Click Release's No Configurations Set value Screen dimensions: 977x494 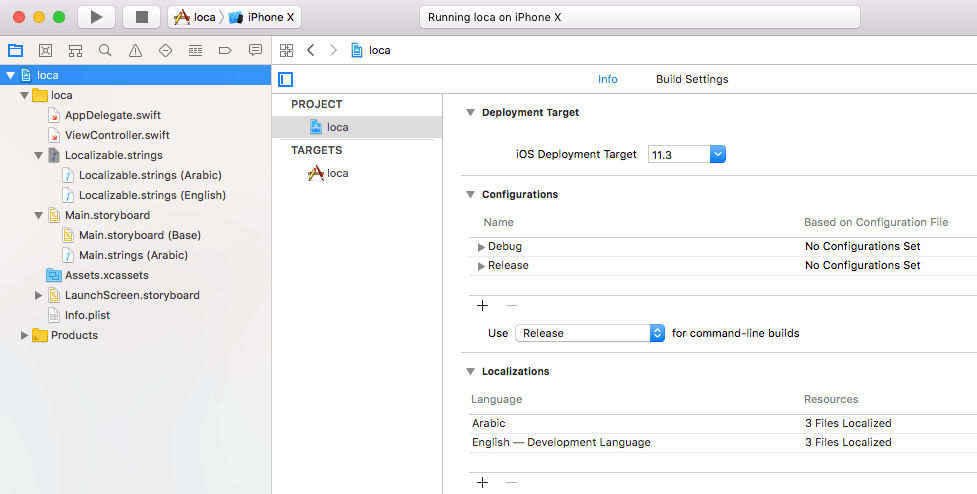pos(862,265)
